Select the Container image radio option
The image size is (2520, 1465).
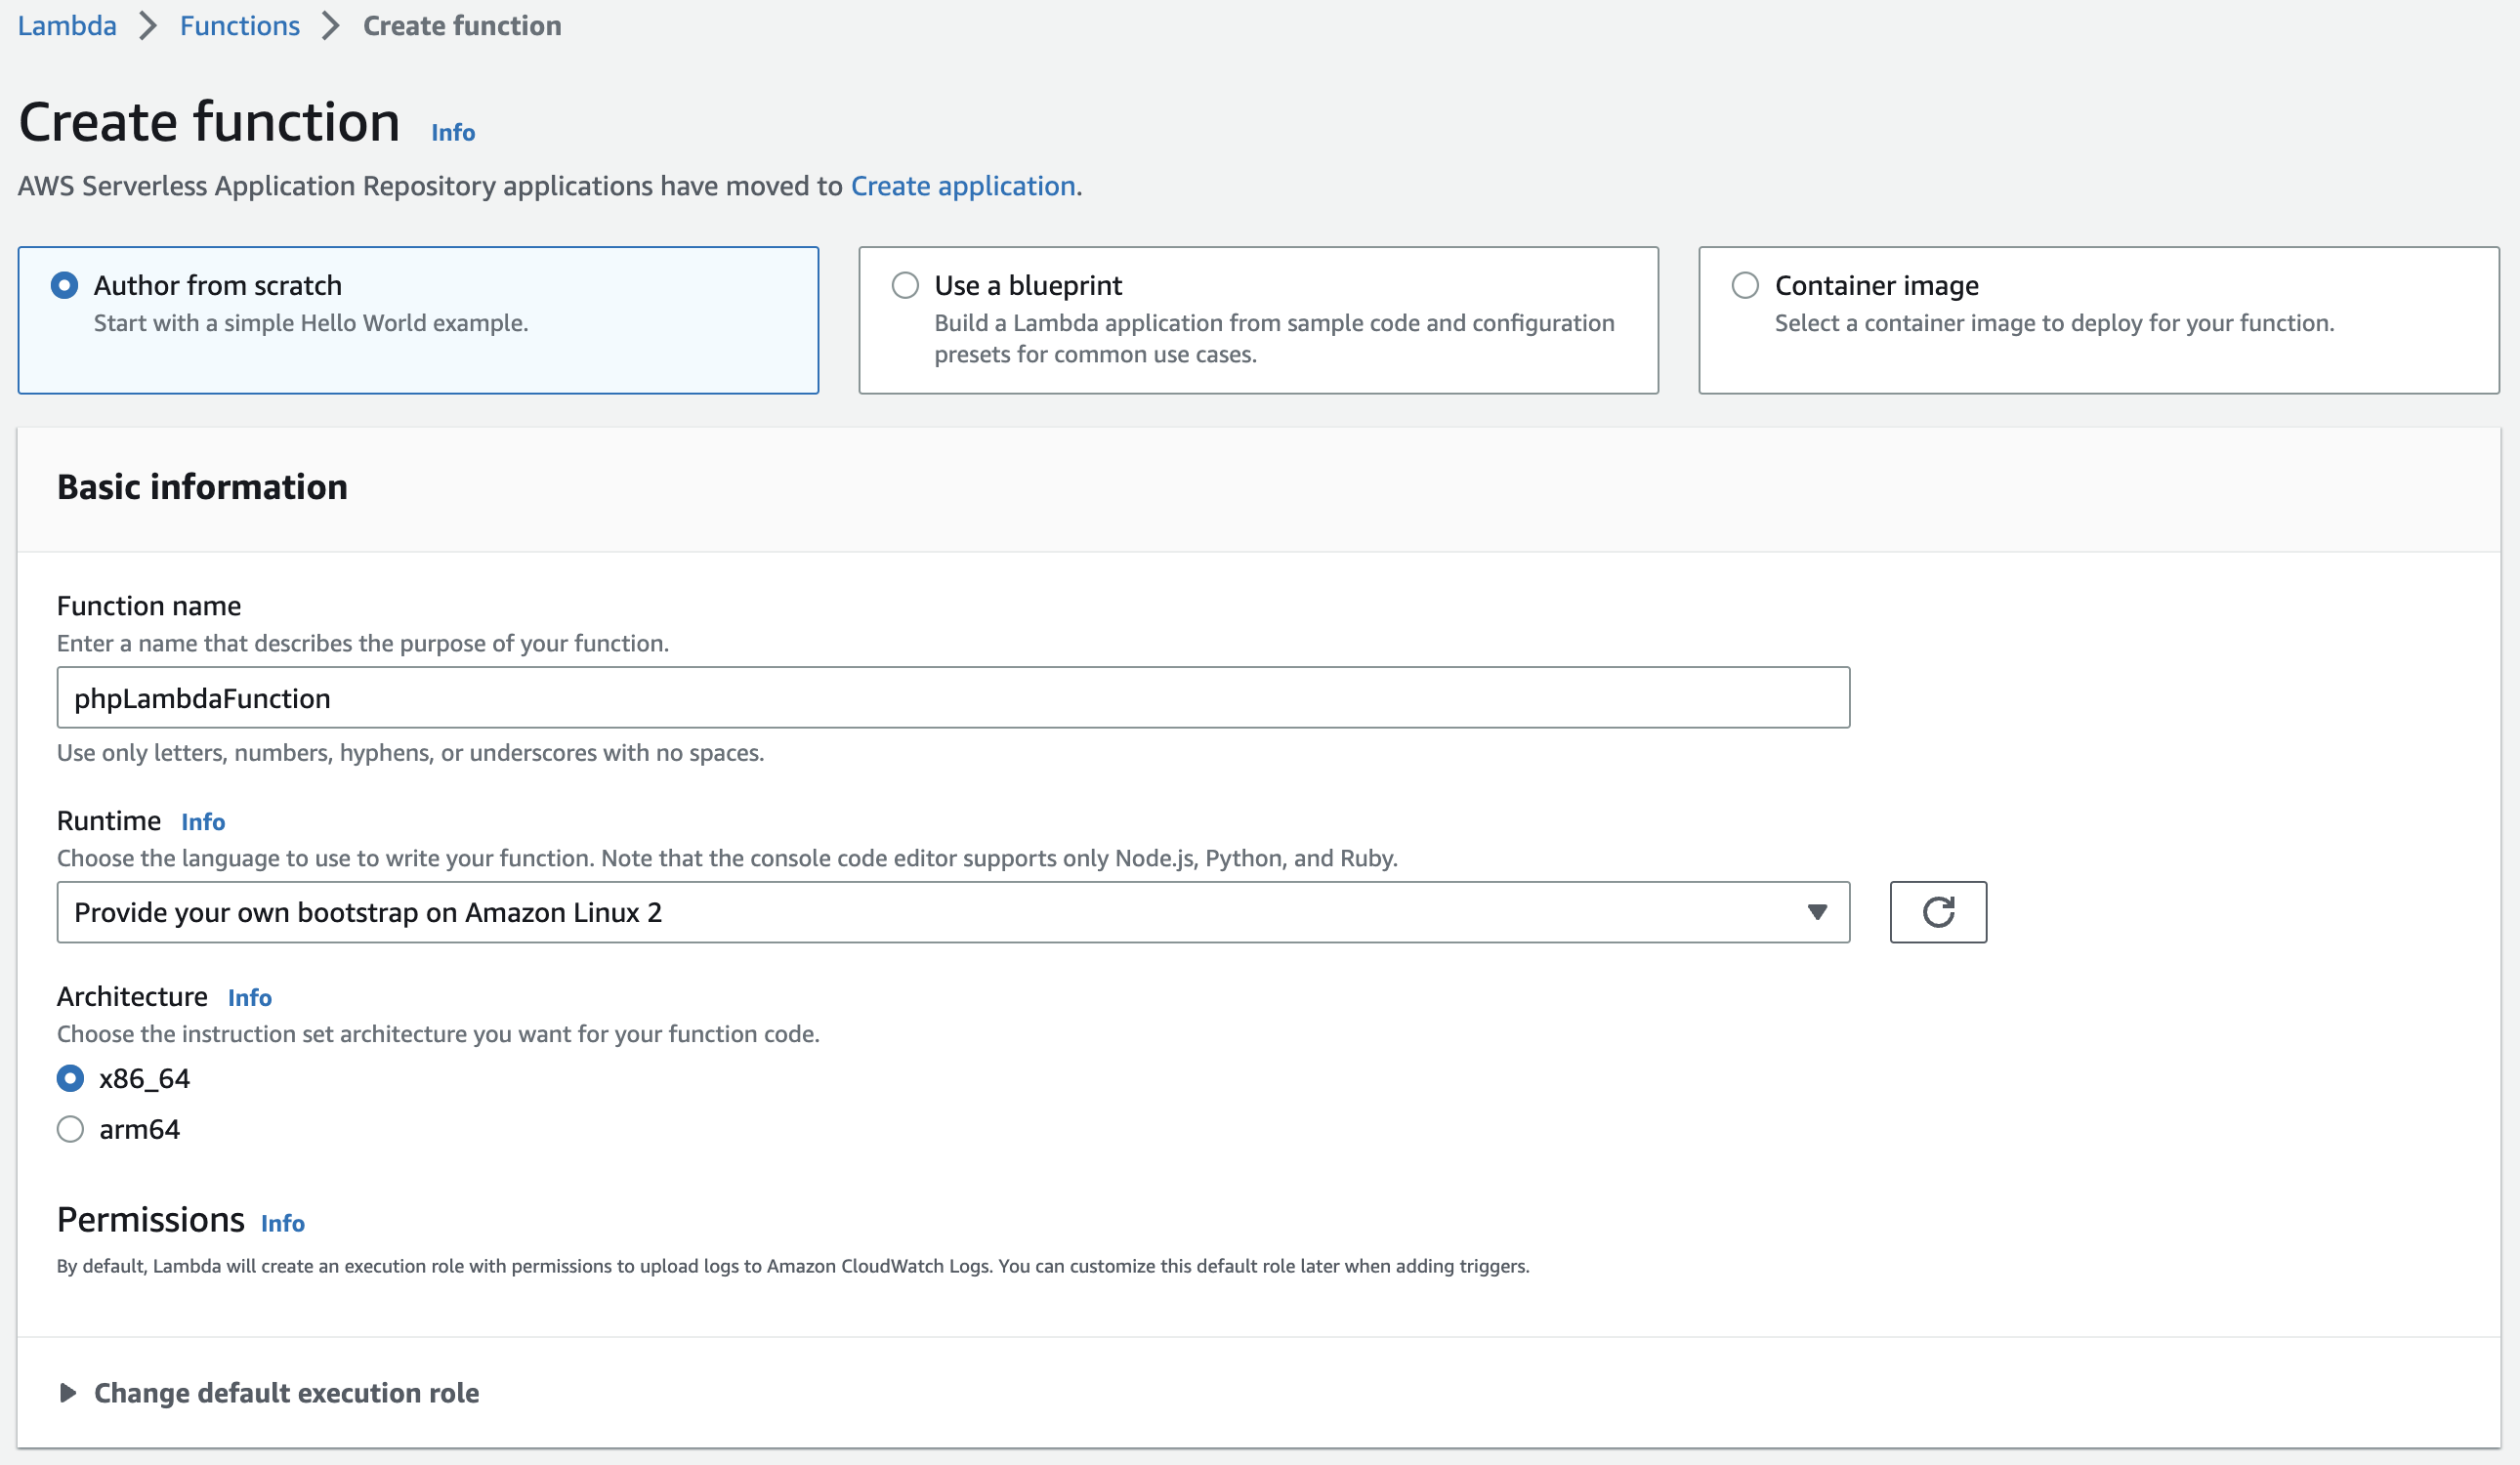tap(1744, 285)
